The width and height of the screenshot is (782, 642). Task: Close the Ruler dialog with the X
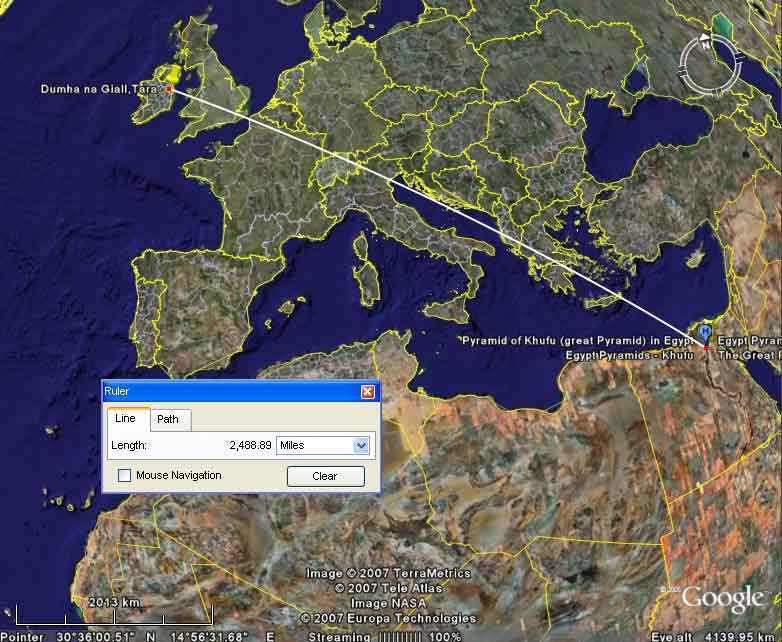367,392
